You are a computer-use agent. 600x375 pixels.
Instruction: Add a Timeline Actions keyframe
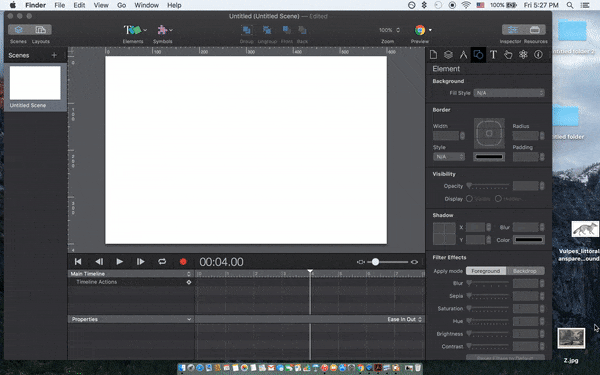(x=189, y=282)
